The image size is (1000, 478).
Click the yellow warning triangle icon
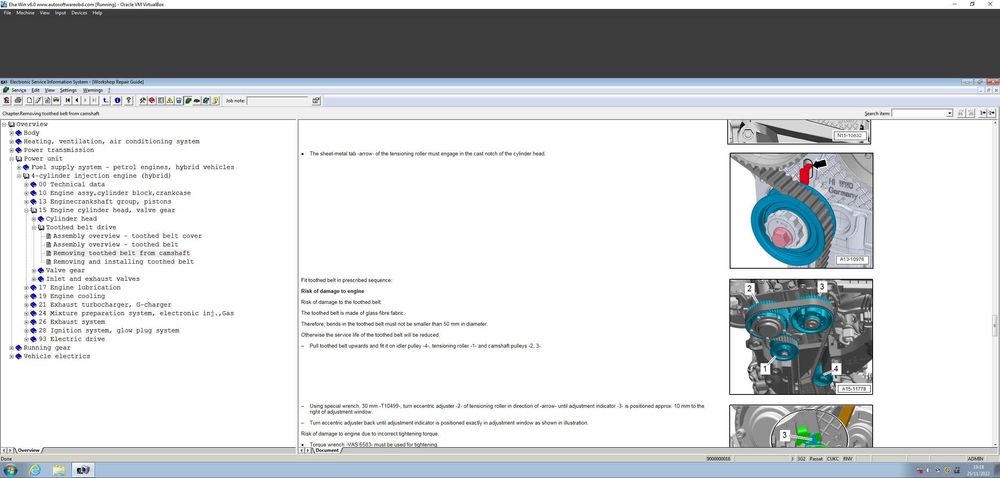170,100
